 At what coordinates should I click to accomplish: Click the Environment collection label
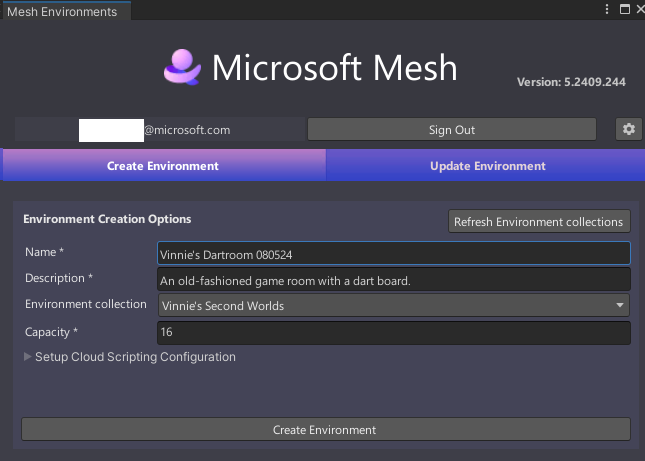pos(86,304)
